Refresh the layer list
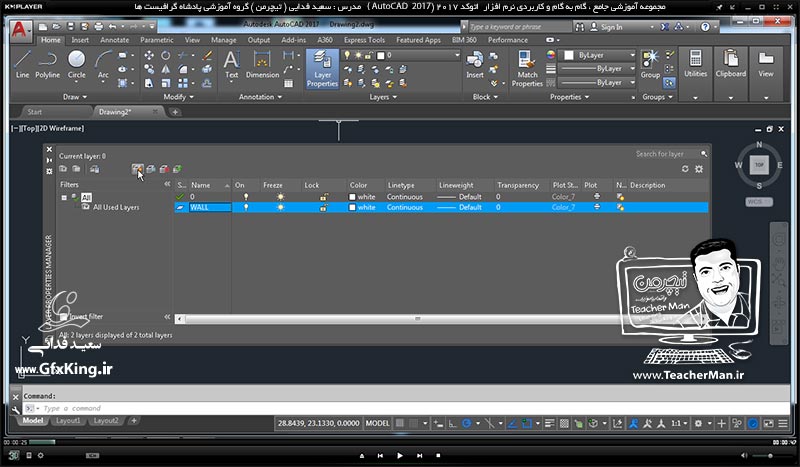The width and height of the screenshot is (800, 467). pyautogui.click(x=685, y=169)
